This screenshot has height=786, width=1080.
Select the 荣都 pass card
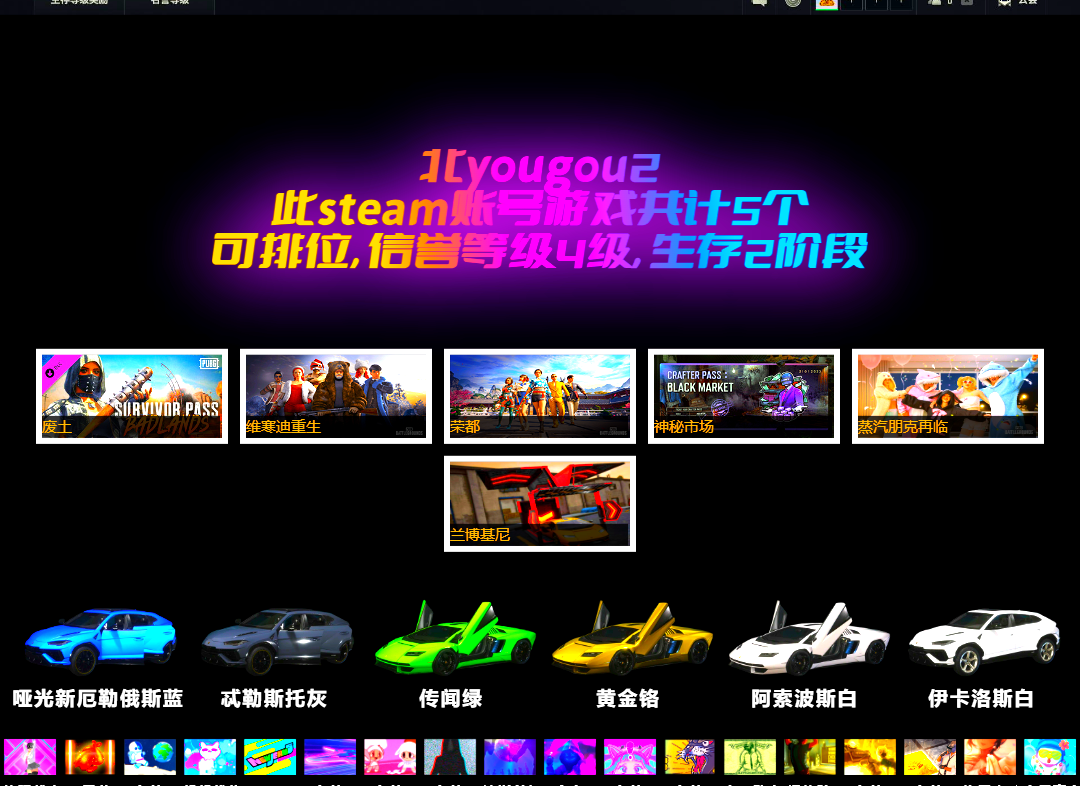coord(539,396)
